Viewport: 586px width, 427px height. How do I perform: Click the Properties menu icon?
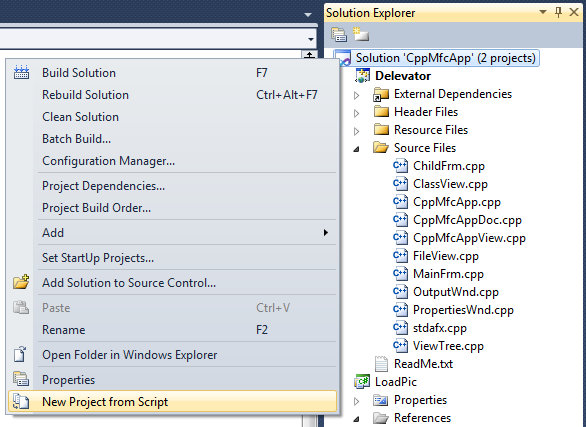coord(21,379)
